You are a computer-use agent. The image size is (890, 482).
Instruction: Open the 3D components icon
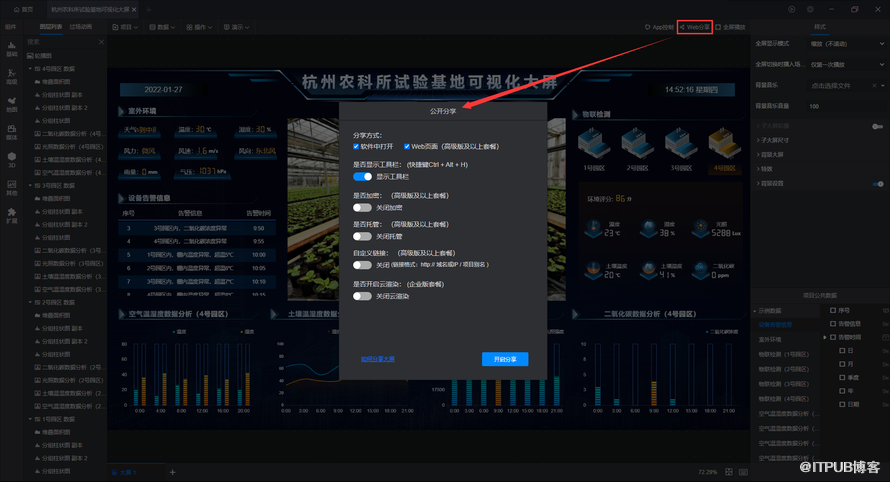tap(12, 158)
